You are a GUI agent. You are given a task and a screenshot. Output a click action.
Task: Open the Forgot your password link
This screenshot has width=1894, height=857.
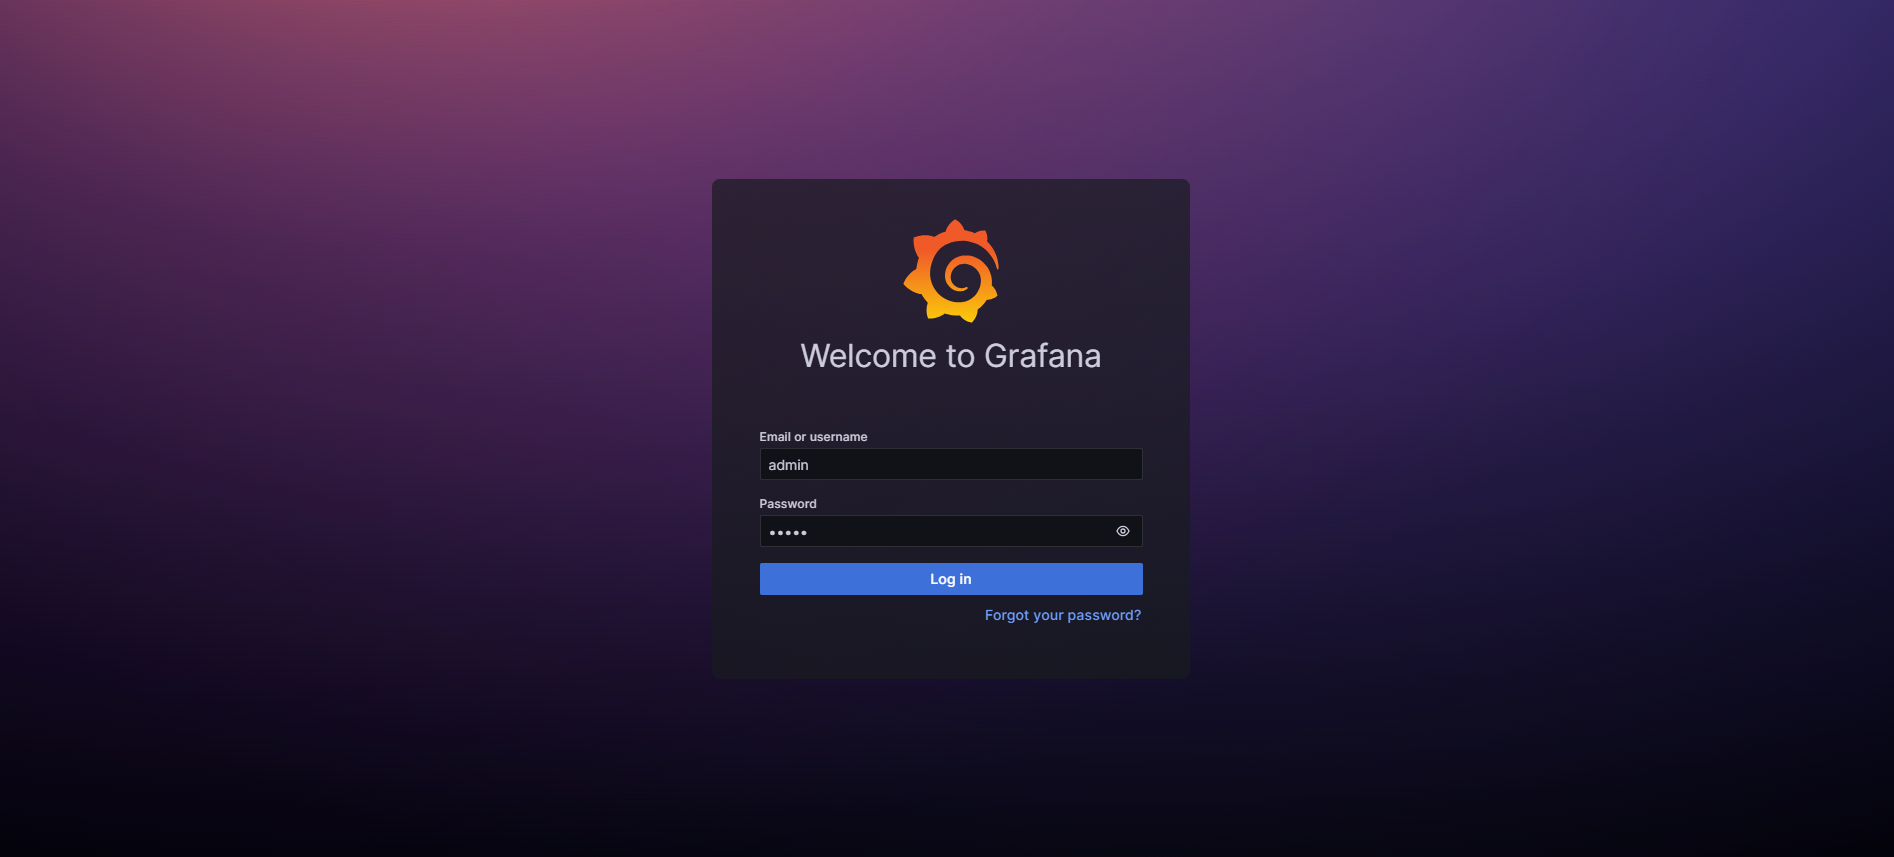coord(1062,615)
